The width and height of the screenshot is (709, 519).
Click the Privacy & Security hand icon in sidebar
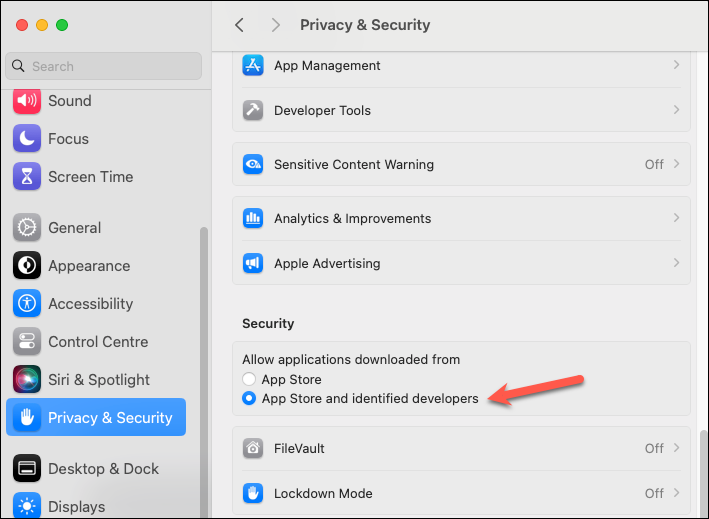click(x=27, y=417)
